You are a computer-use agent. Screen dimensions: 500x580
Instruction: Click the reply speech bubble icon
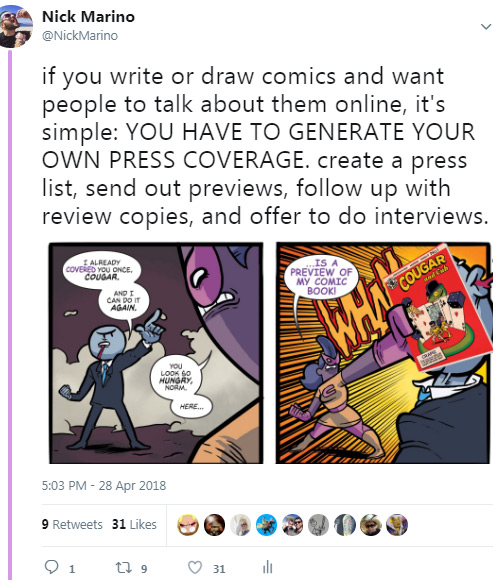pyautogui.click(x=51, y=567)
